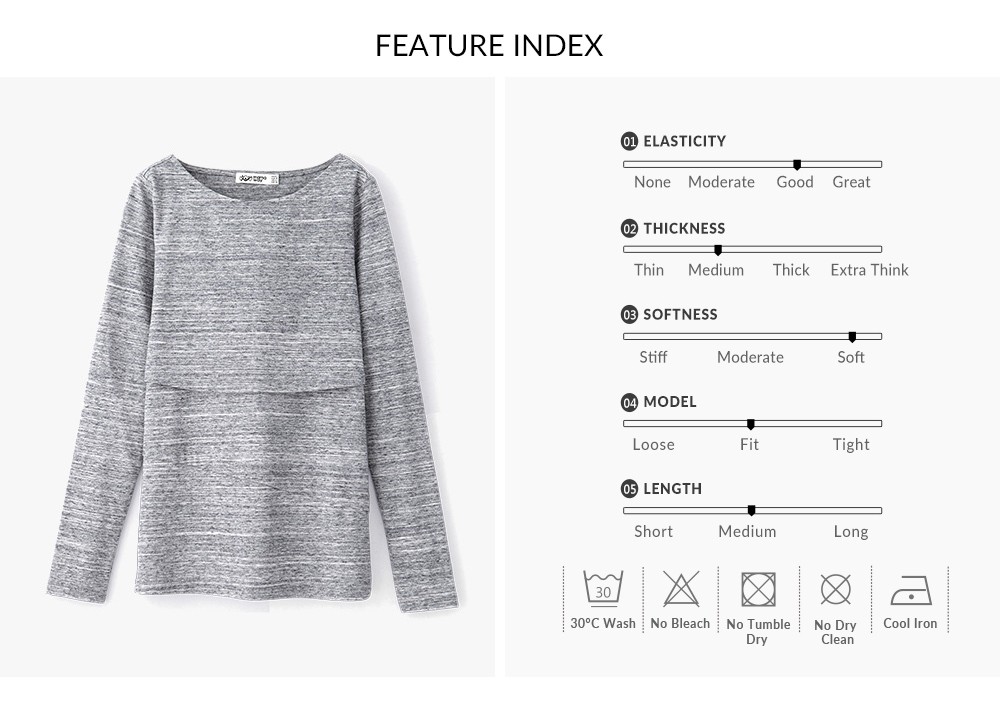The image size is (1000, 702).
Task: Click the Thickness slider marker
Action: pyautogui.click(x=717, y=250)
